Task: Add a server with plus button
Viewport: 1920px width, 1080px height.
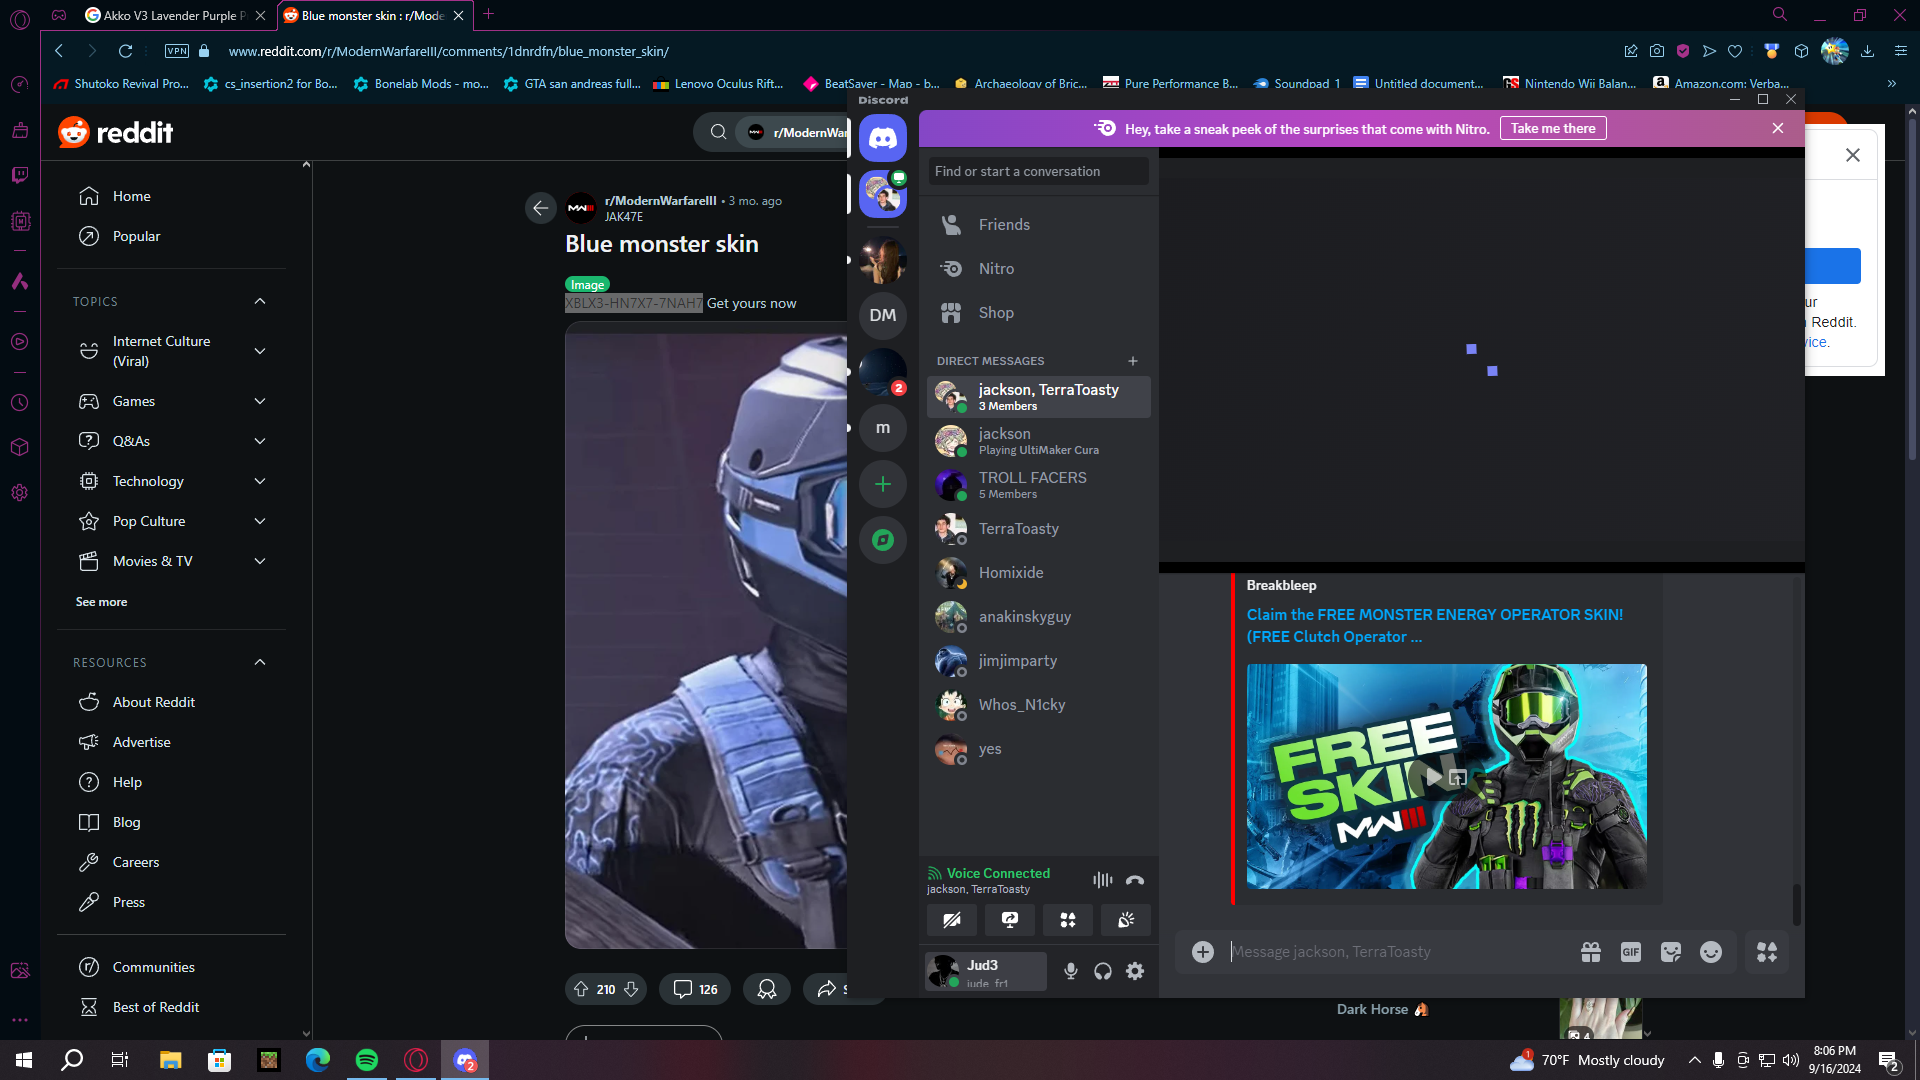Action: coord(883,484)
